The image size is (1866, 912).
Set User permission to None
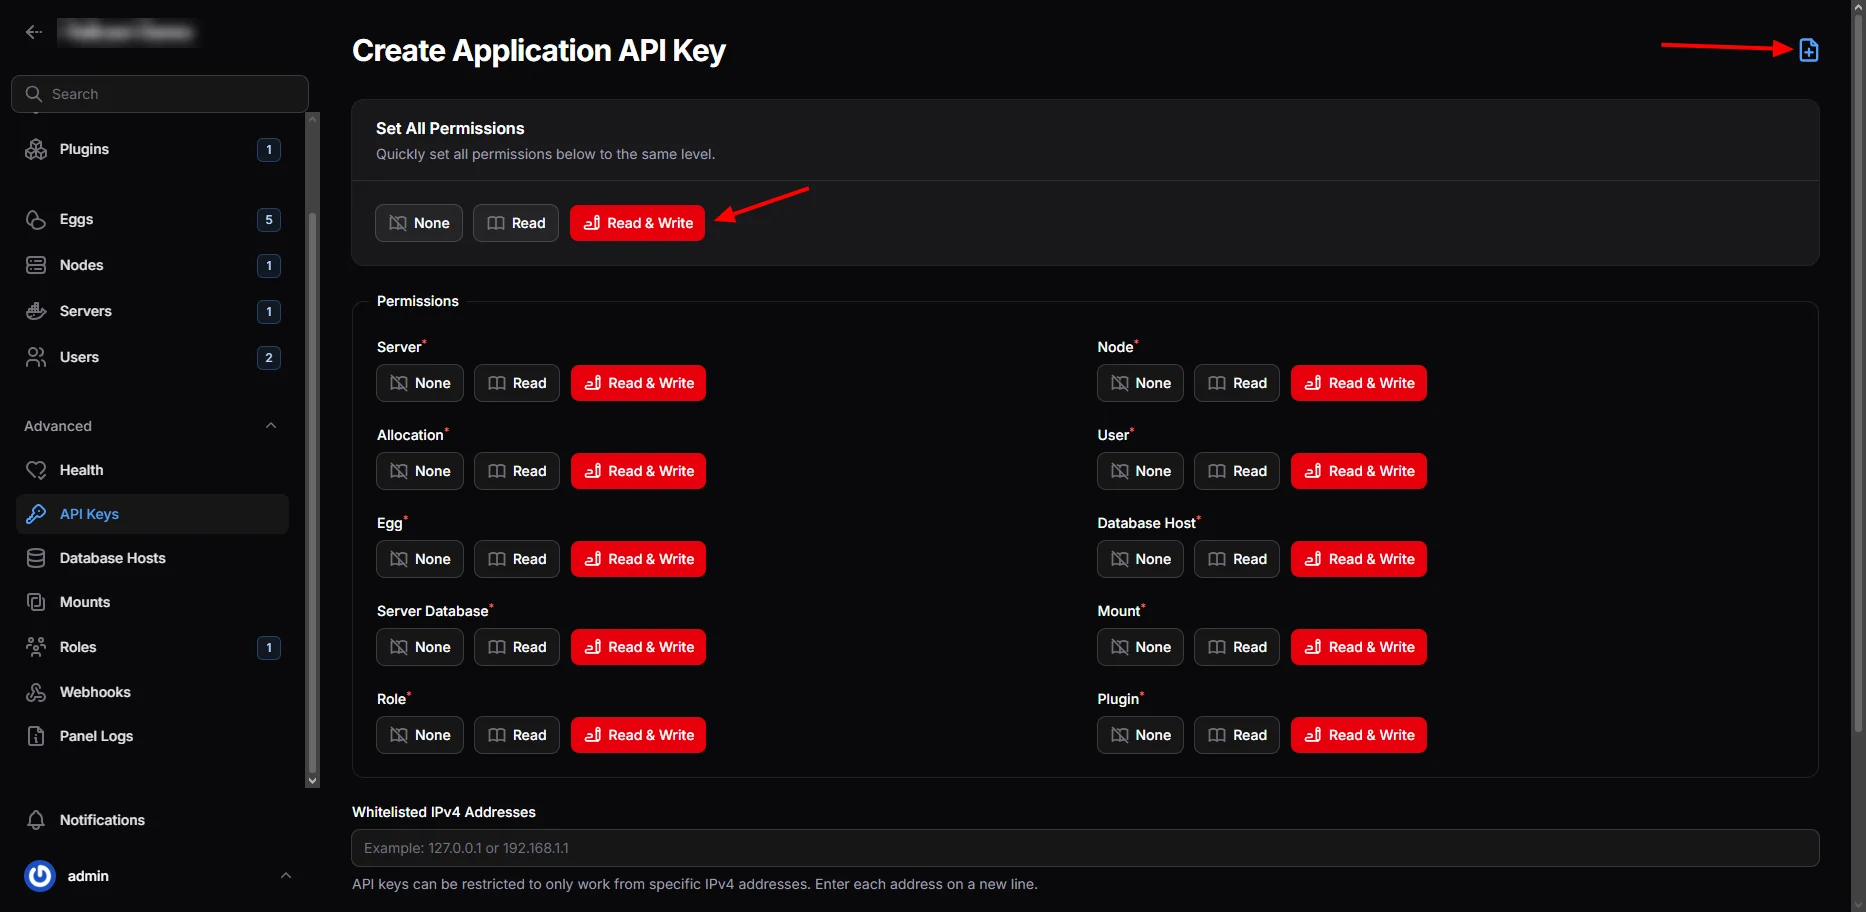click(1140, 471)
